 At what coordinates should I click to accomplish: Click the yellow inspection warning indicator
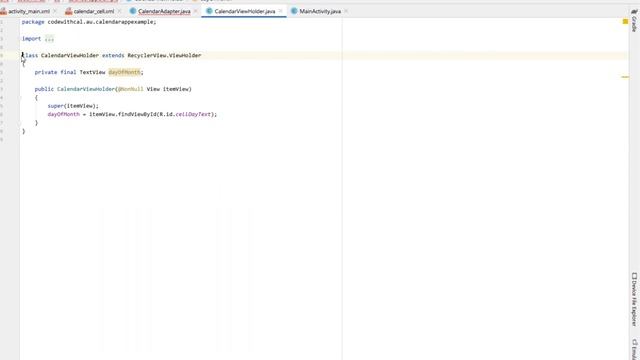(625, 22)
